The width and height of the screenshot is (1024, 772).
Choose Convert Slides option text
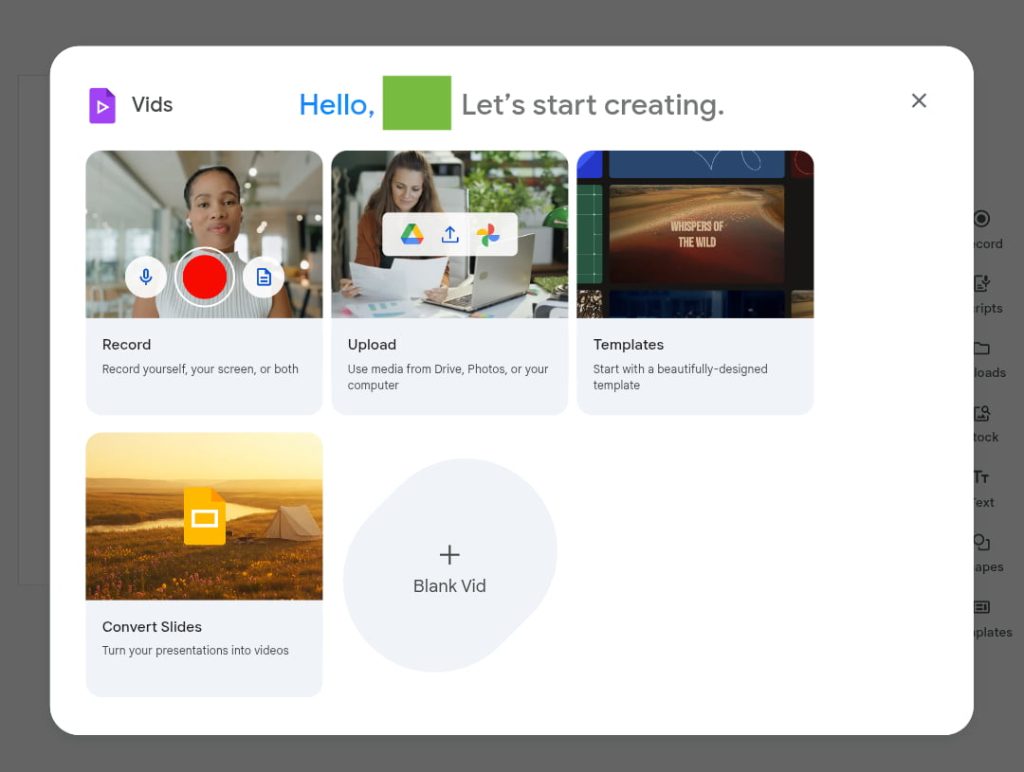[x=152, y=627]
